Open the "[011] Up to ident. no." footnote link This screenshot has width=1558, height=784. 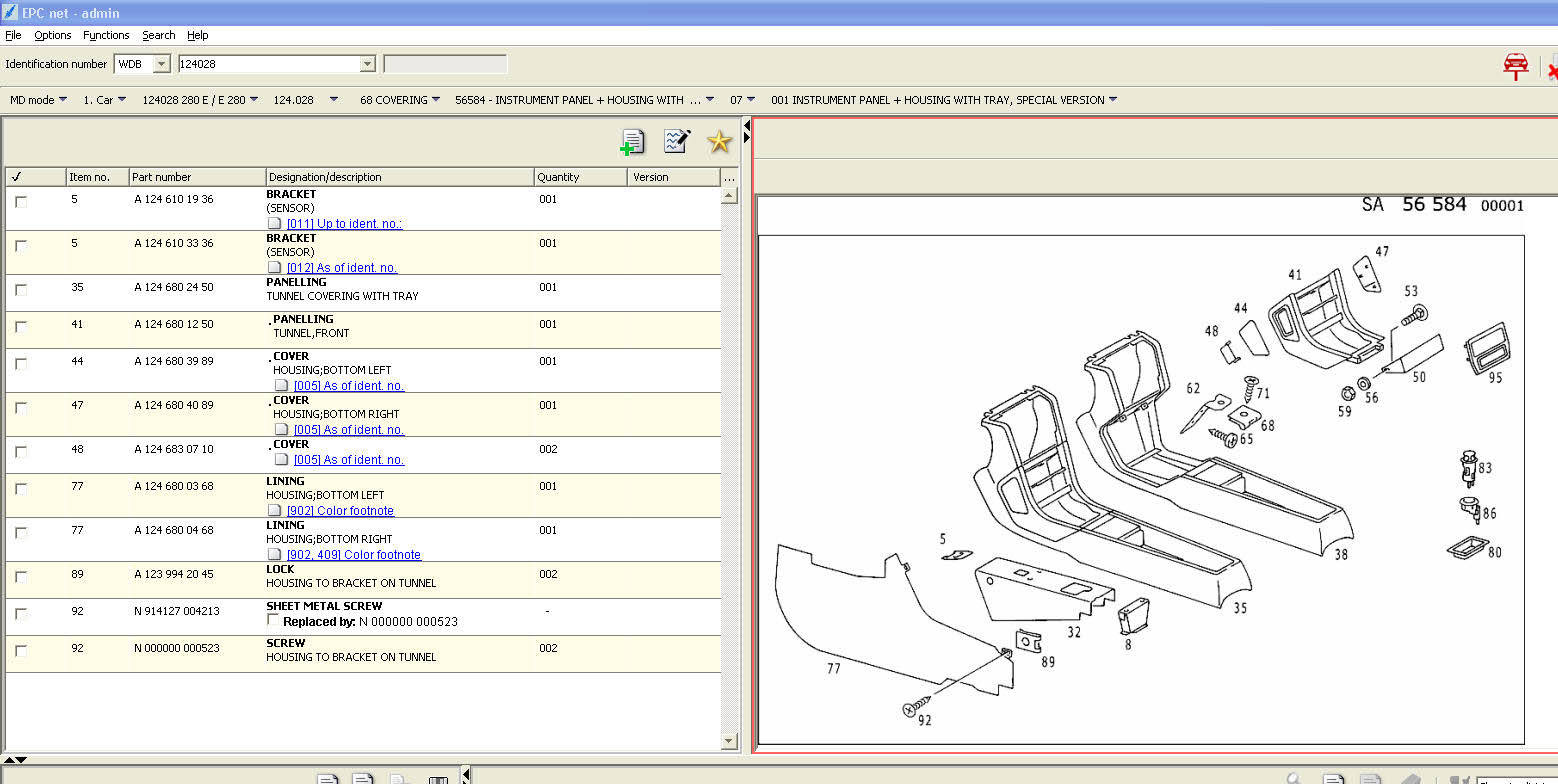pyautogui.click(x=344, y=224)
